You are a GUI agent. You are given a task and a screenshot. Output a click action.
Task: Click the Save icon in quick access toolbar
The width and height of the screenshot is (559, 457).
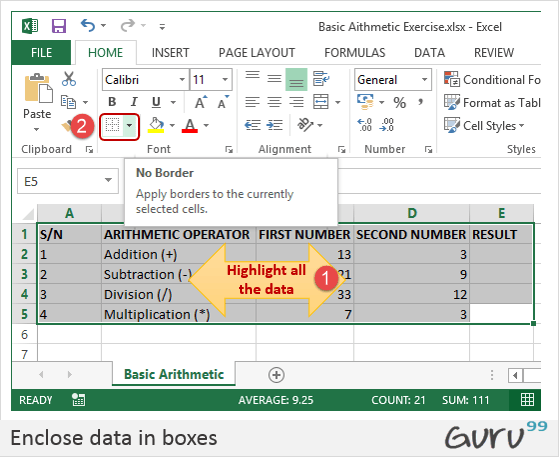pos(59,26)
